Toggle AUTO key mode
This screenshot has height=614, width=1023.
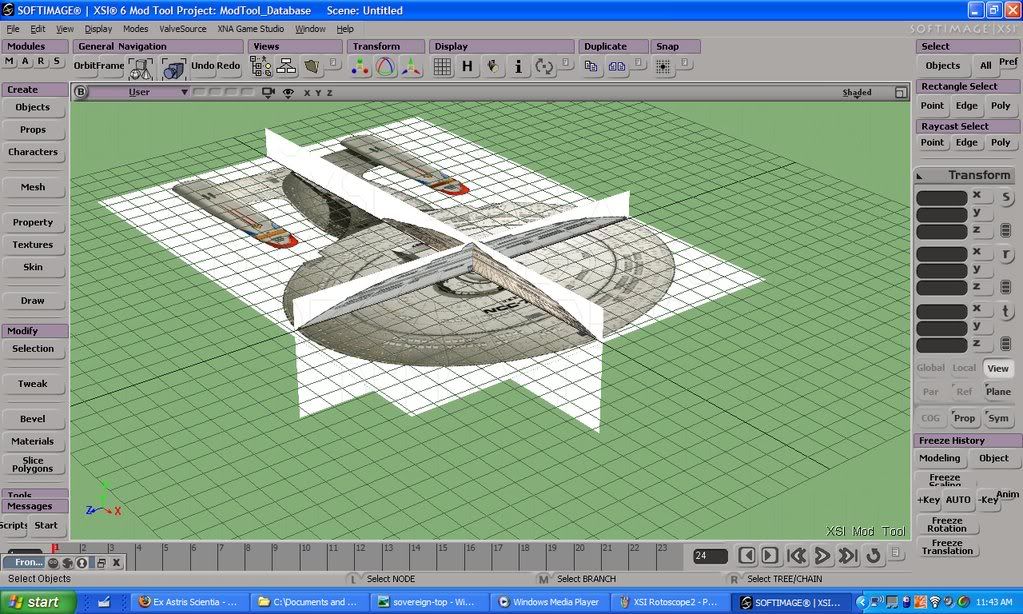[958, 500]
